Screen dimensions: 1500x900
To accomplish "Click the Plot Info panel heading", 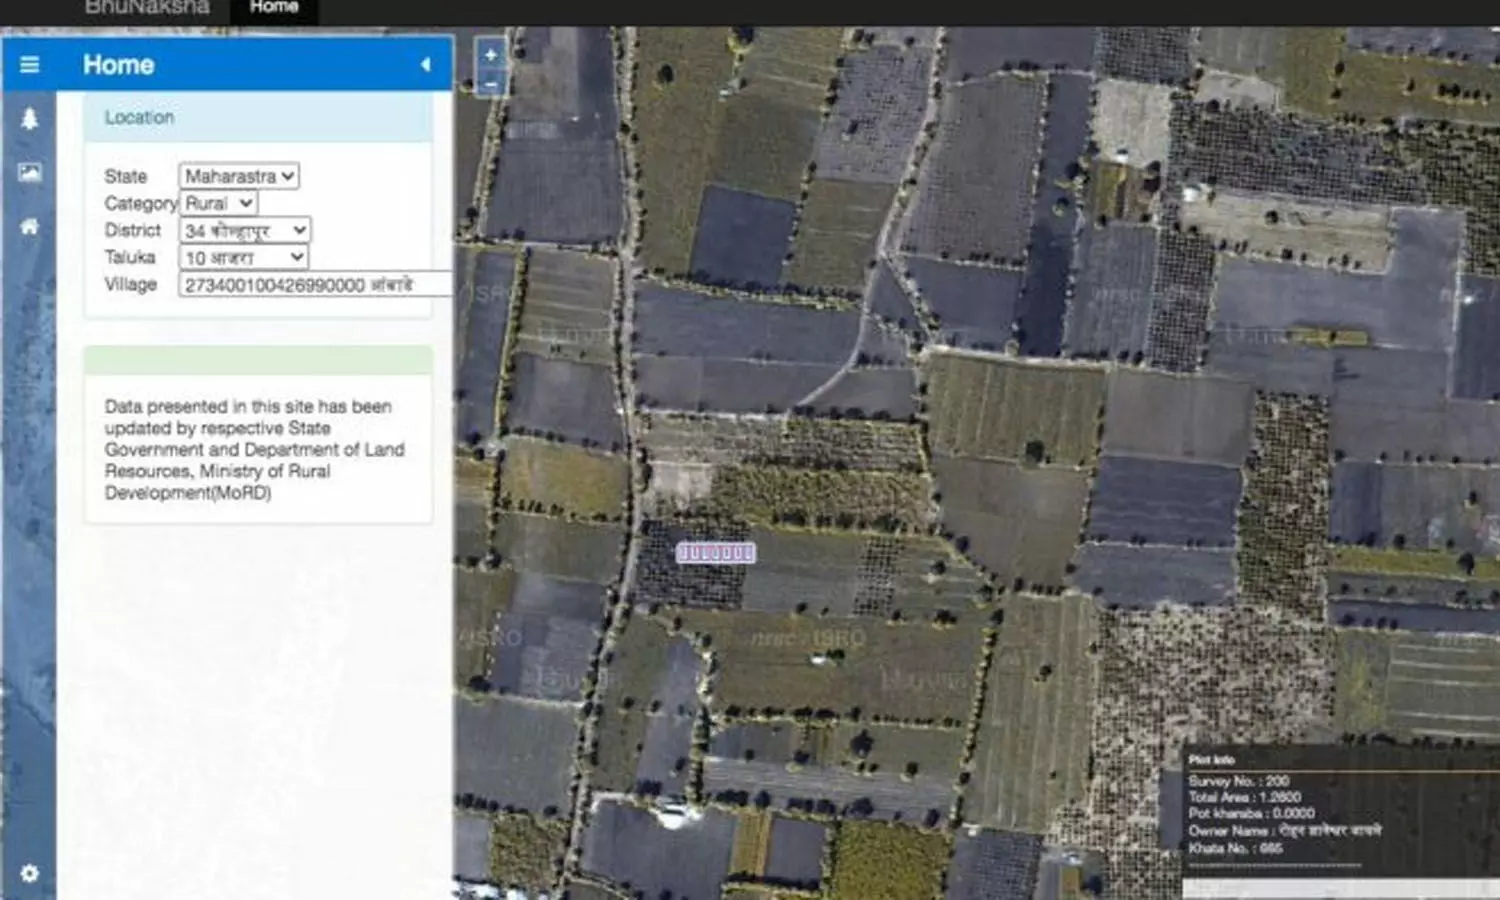I will click(1211, 760).
